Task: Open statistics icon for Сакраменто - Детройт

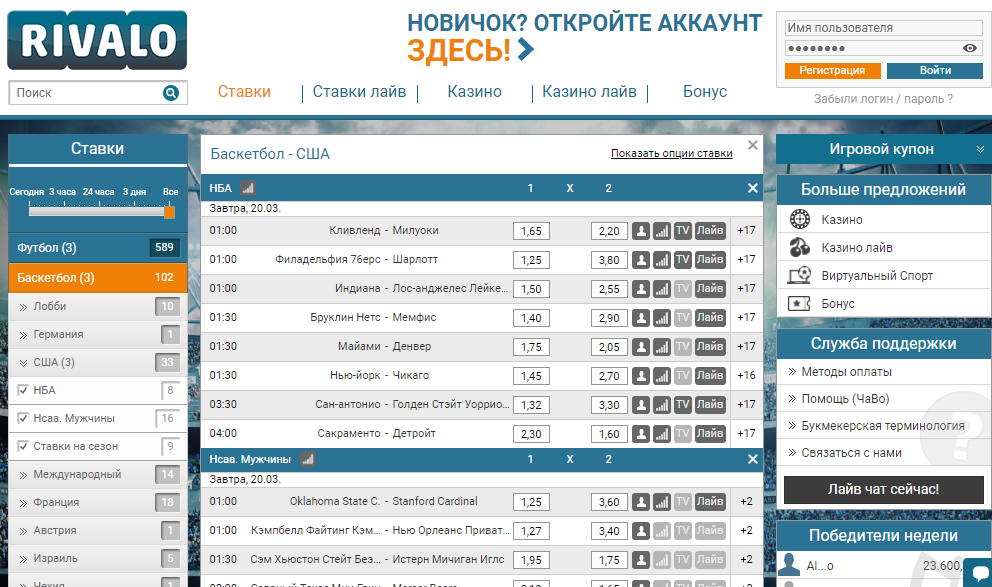Action: point(662,435)
